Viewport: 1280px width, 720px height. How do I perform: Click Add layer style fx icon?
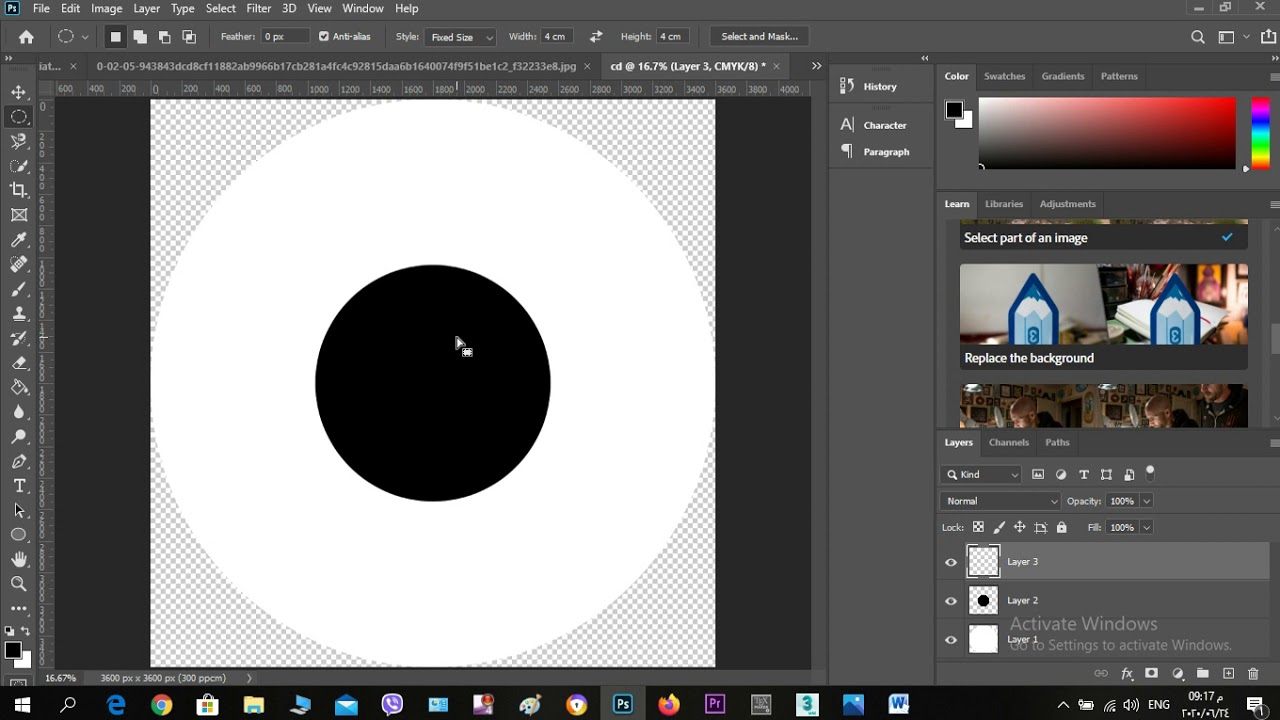(1127, 674)
